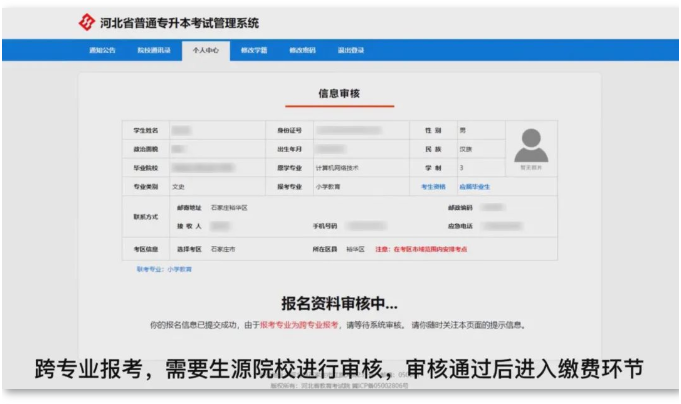Viewport: 681px width, 404px height.
Task: Click the 选择考区 value 石家庄市
Action: click(x=223, y=249)
